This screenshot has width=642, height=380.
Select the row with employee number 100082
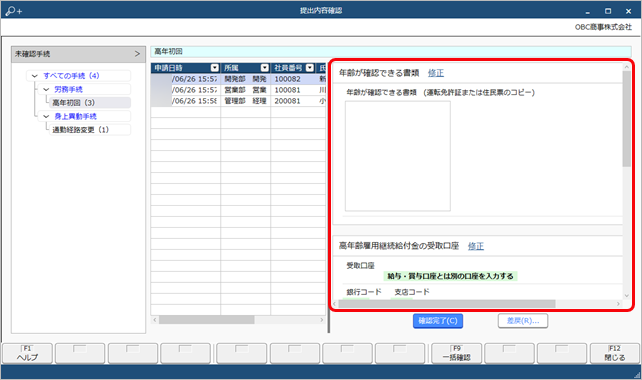238,79
